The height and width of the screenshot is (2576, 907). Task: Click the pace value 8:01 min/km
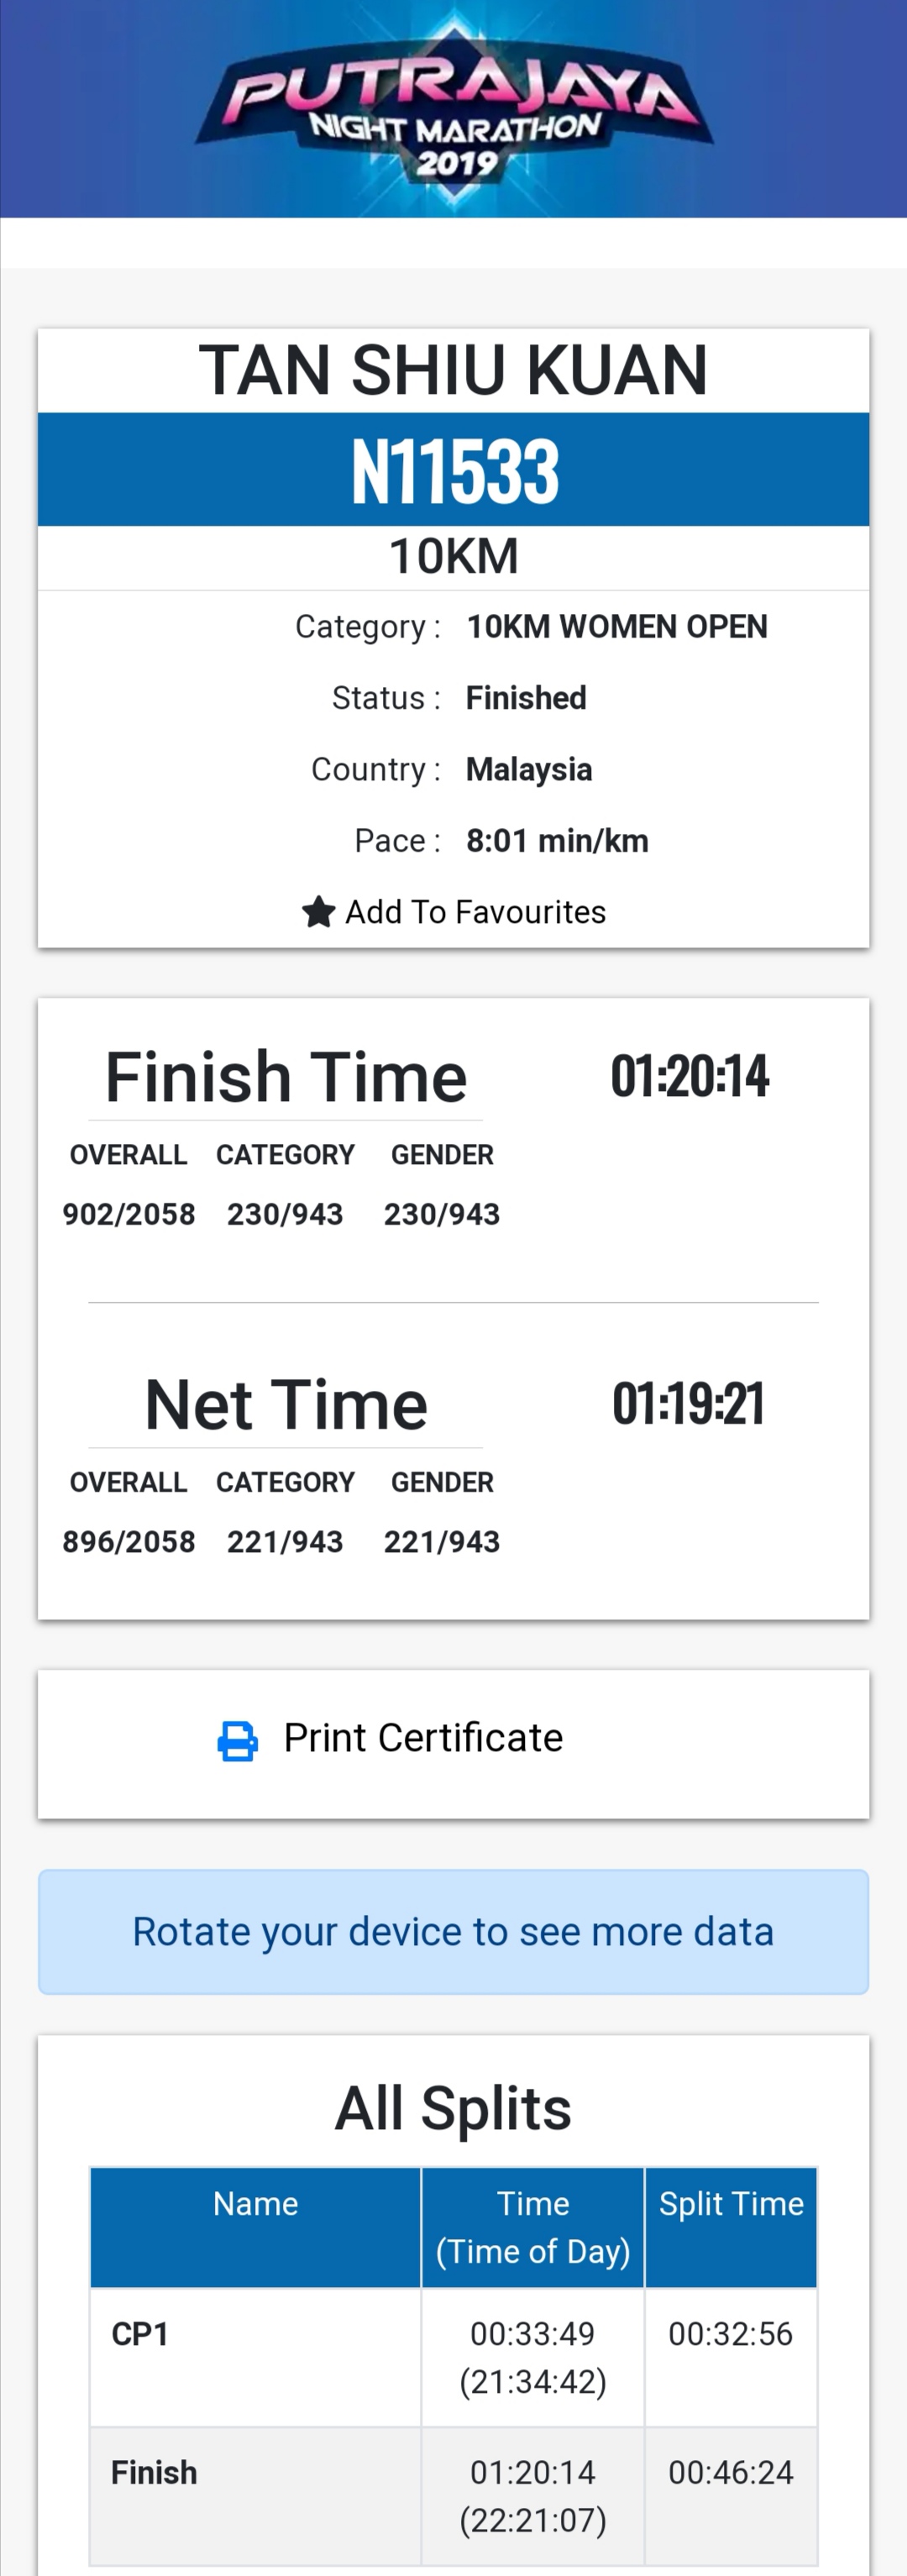(x=557, y=841)
